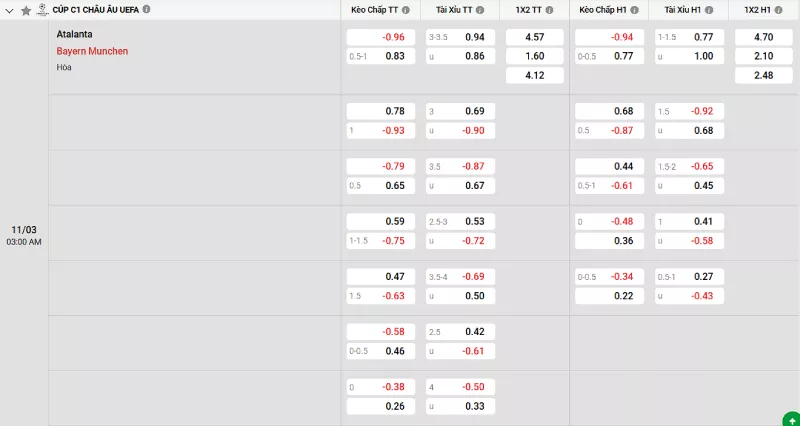Pick Bayern win odds 1.60 in 1X2 TT
The image size is (800, 426).
tap(534, 56)
